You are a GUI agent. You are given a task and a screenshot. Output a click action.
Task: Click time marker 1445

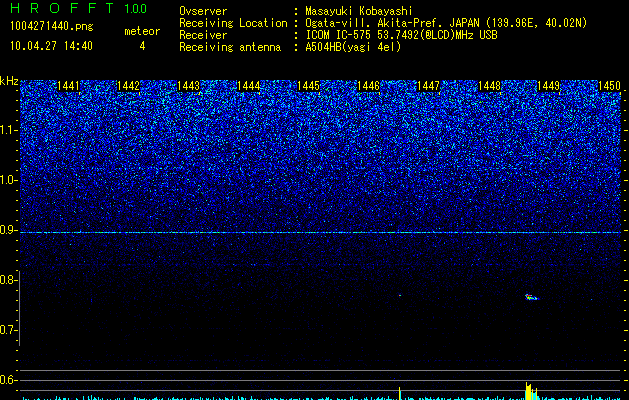pyautogui.click(x=308, y=86)
